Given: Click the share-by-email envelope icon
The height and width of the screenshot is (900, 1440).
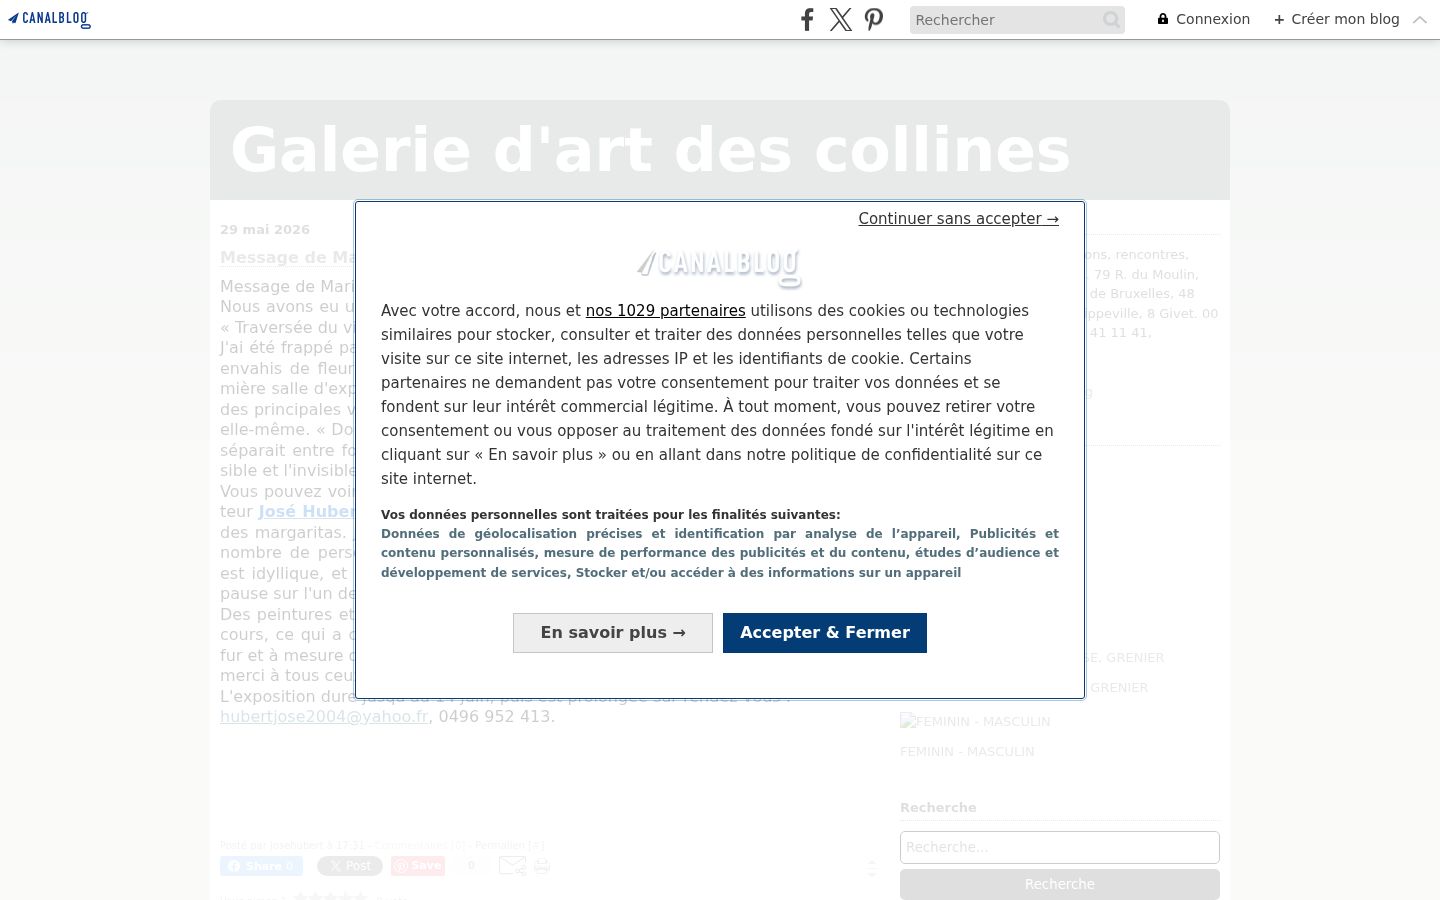Looking at the screenshot, I should coord(512,866).
